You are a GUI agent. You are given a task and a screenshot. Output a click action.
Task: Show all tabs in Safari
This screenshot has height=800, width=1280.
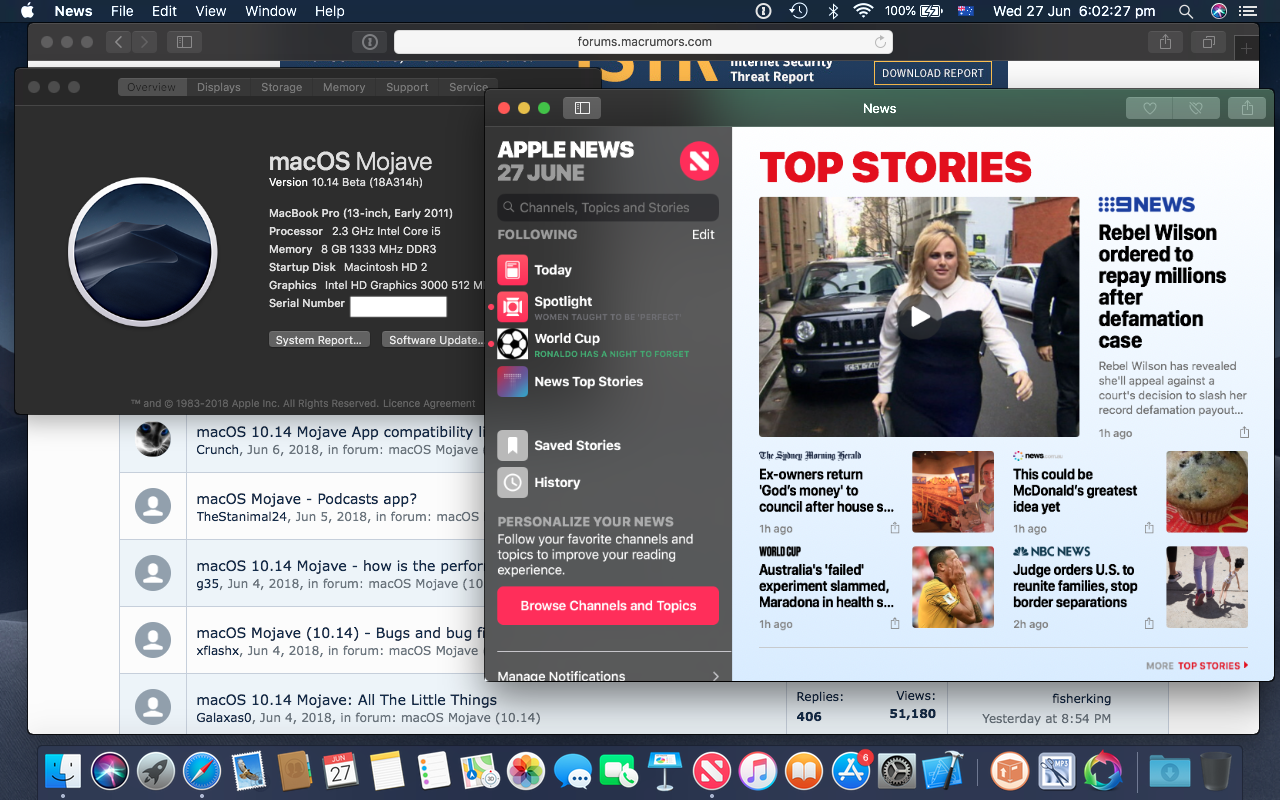click(1209, 42)
